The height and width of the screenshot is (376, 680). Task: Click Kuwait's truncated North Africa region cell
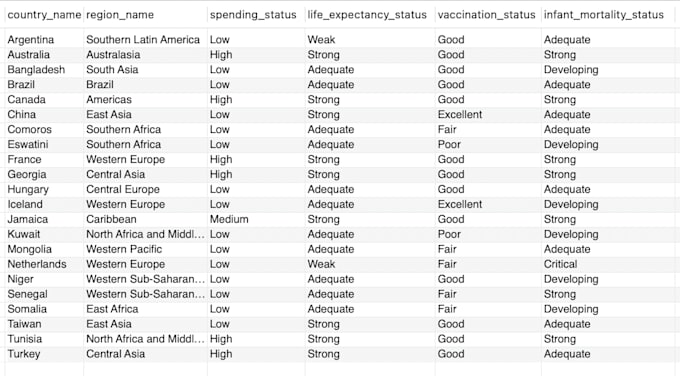tap(145, 234)
